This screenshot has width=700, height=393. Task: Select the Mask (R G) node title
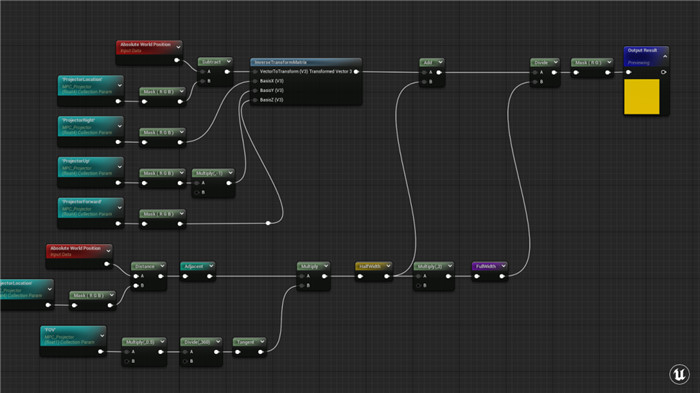588,63
